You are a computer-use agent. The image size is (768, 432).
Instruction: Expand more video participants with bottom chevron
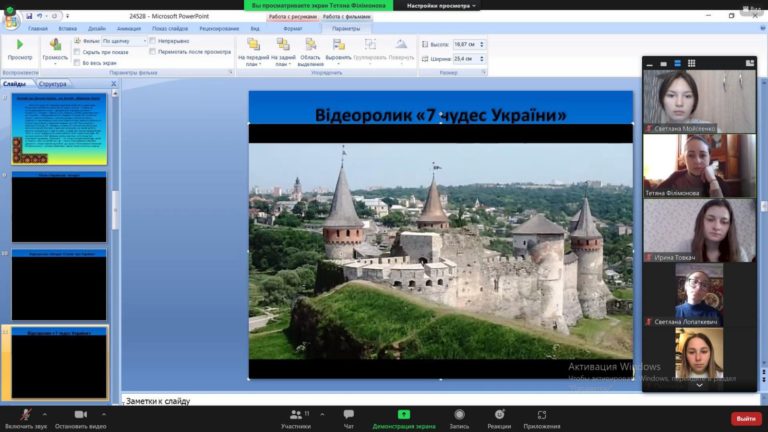[x=699, y=385]
